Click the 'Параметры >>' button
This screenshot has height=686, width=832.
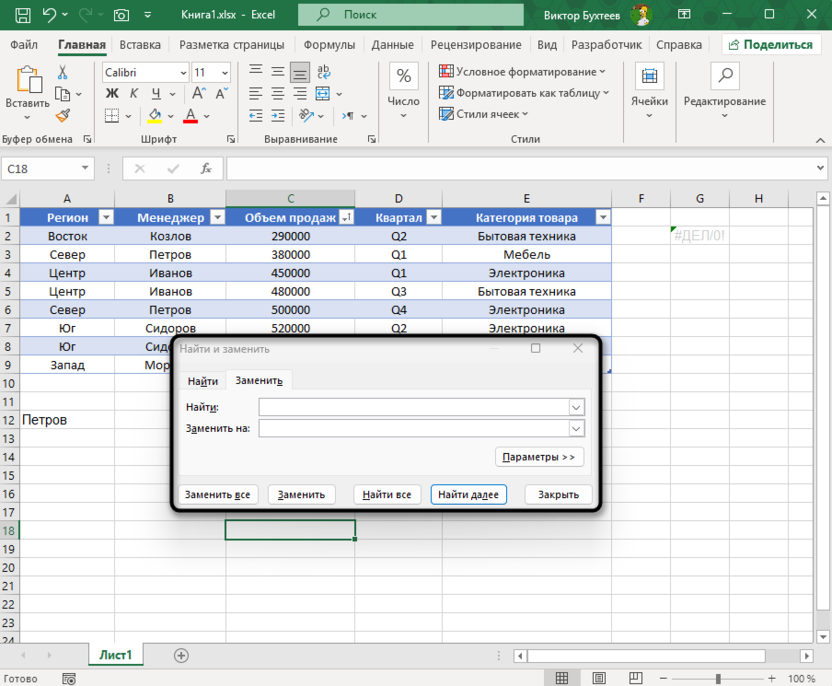tap(539, 457)
